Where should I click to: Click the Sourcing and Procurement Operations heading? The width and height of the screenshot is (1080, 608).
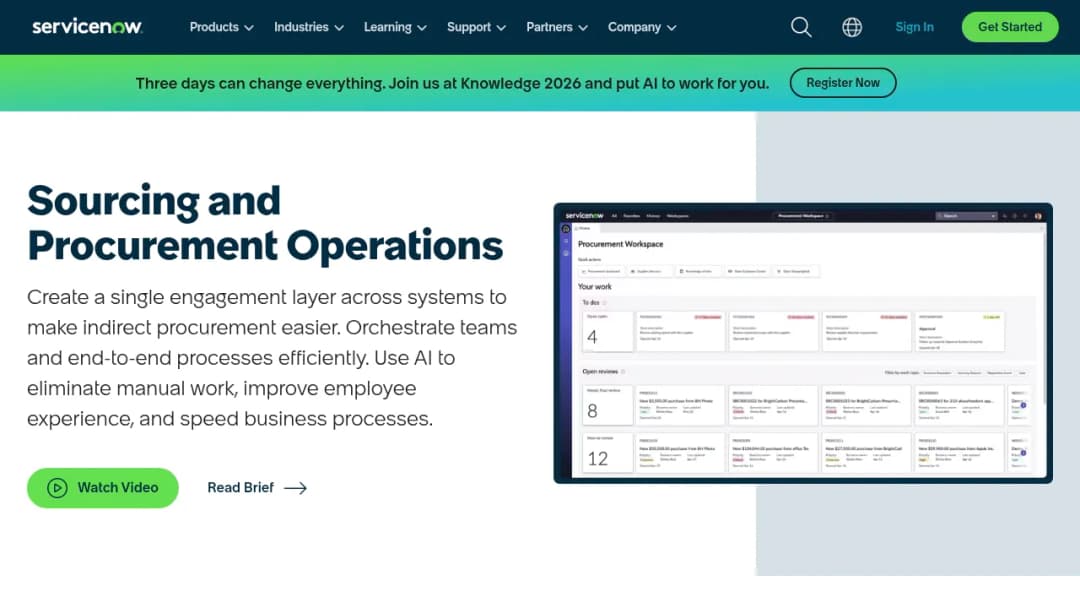(x=265, y=222)
